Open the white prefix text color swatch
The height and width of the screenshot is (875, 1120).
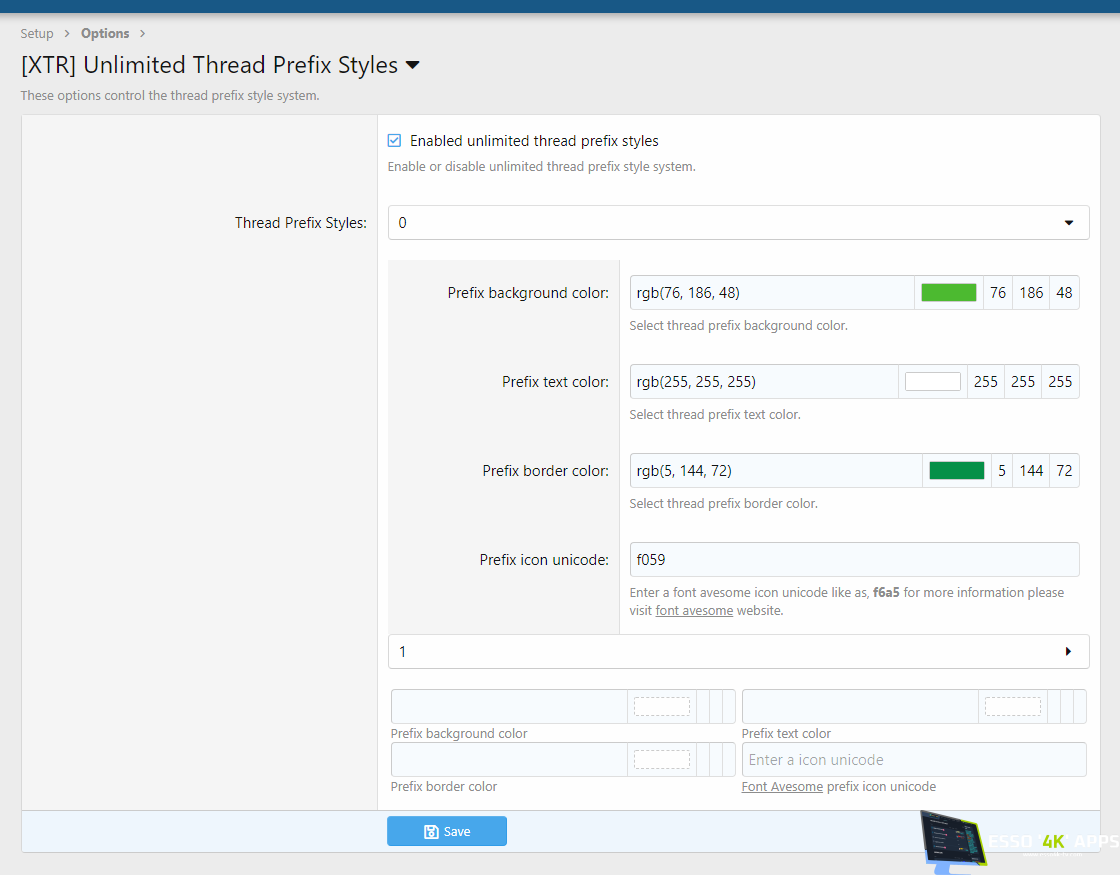tap(932, 382)
